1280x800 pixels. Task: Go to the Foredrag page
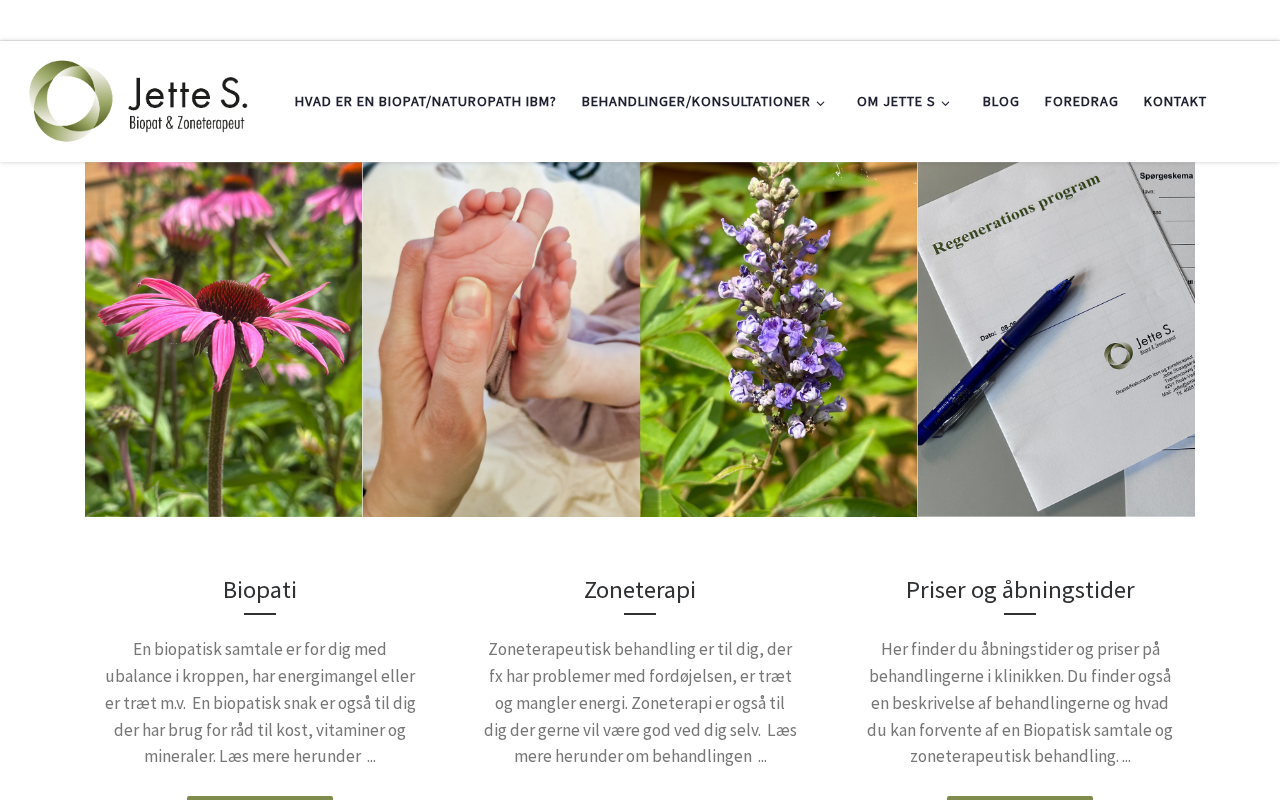[1081, 102]
